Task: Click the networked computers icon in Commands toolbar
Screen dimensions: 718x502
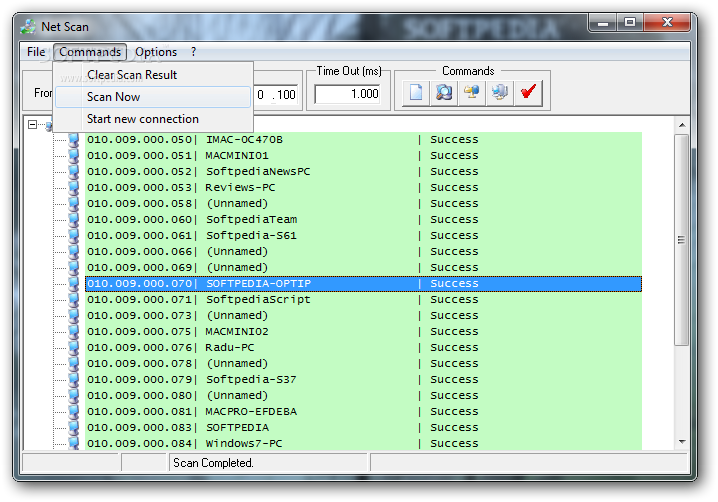Action: (500, 93)
